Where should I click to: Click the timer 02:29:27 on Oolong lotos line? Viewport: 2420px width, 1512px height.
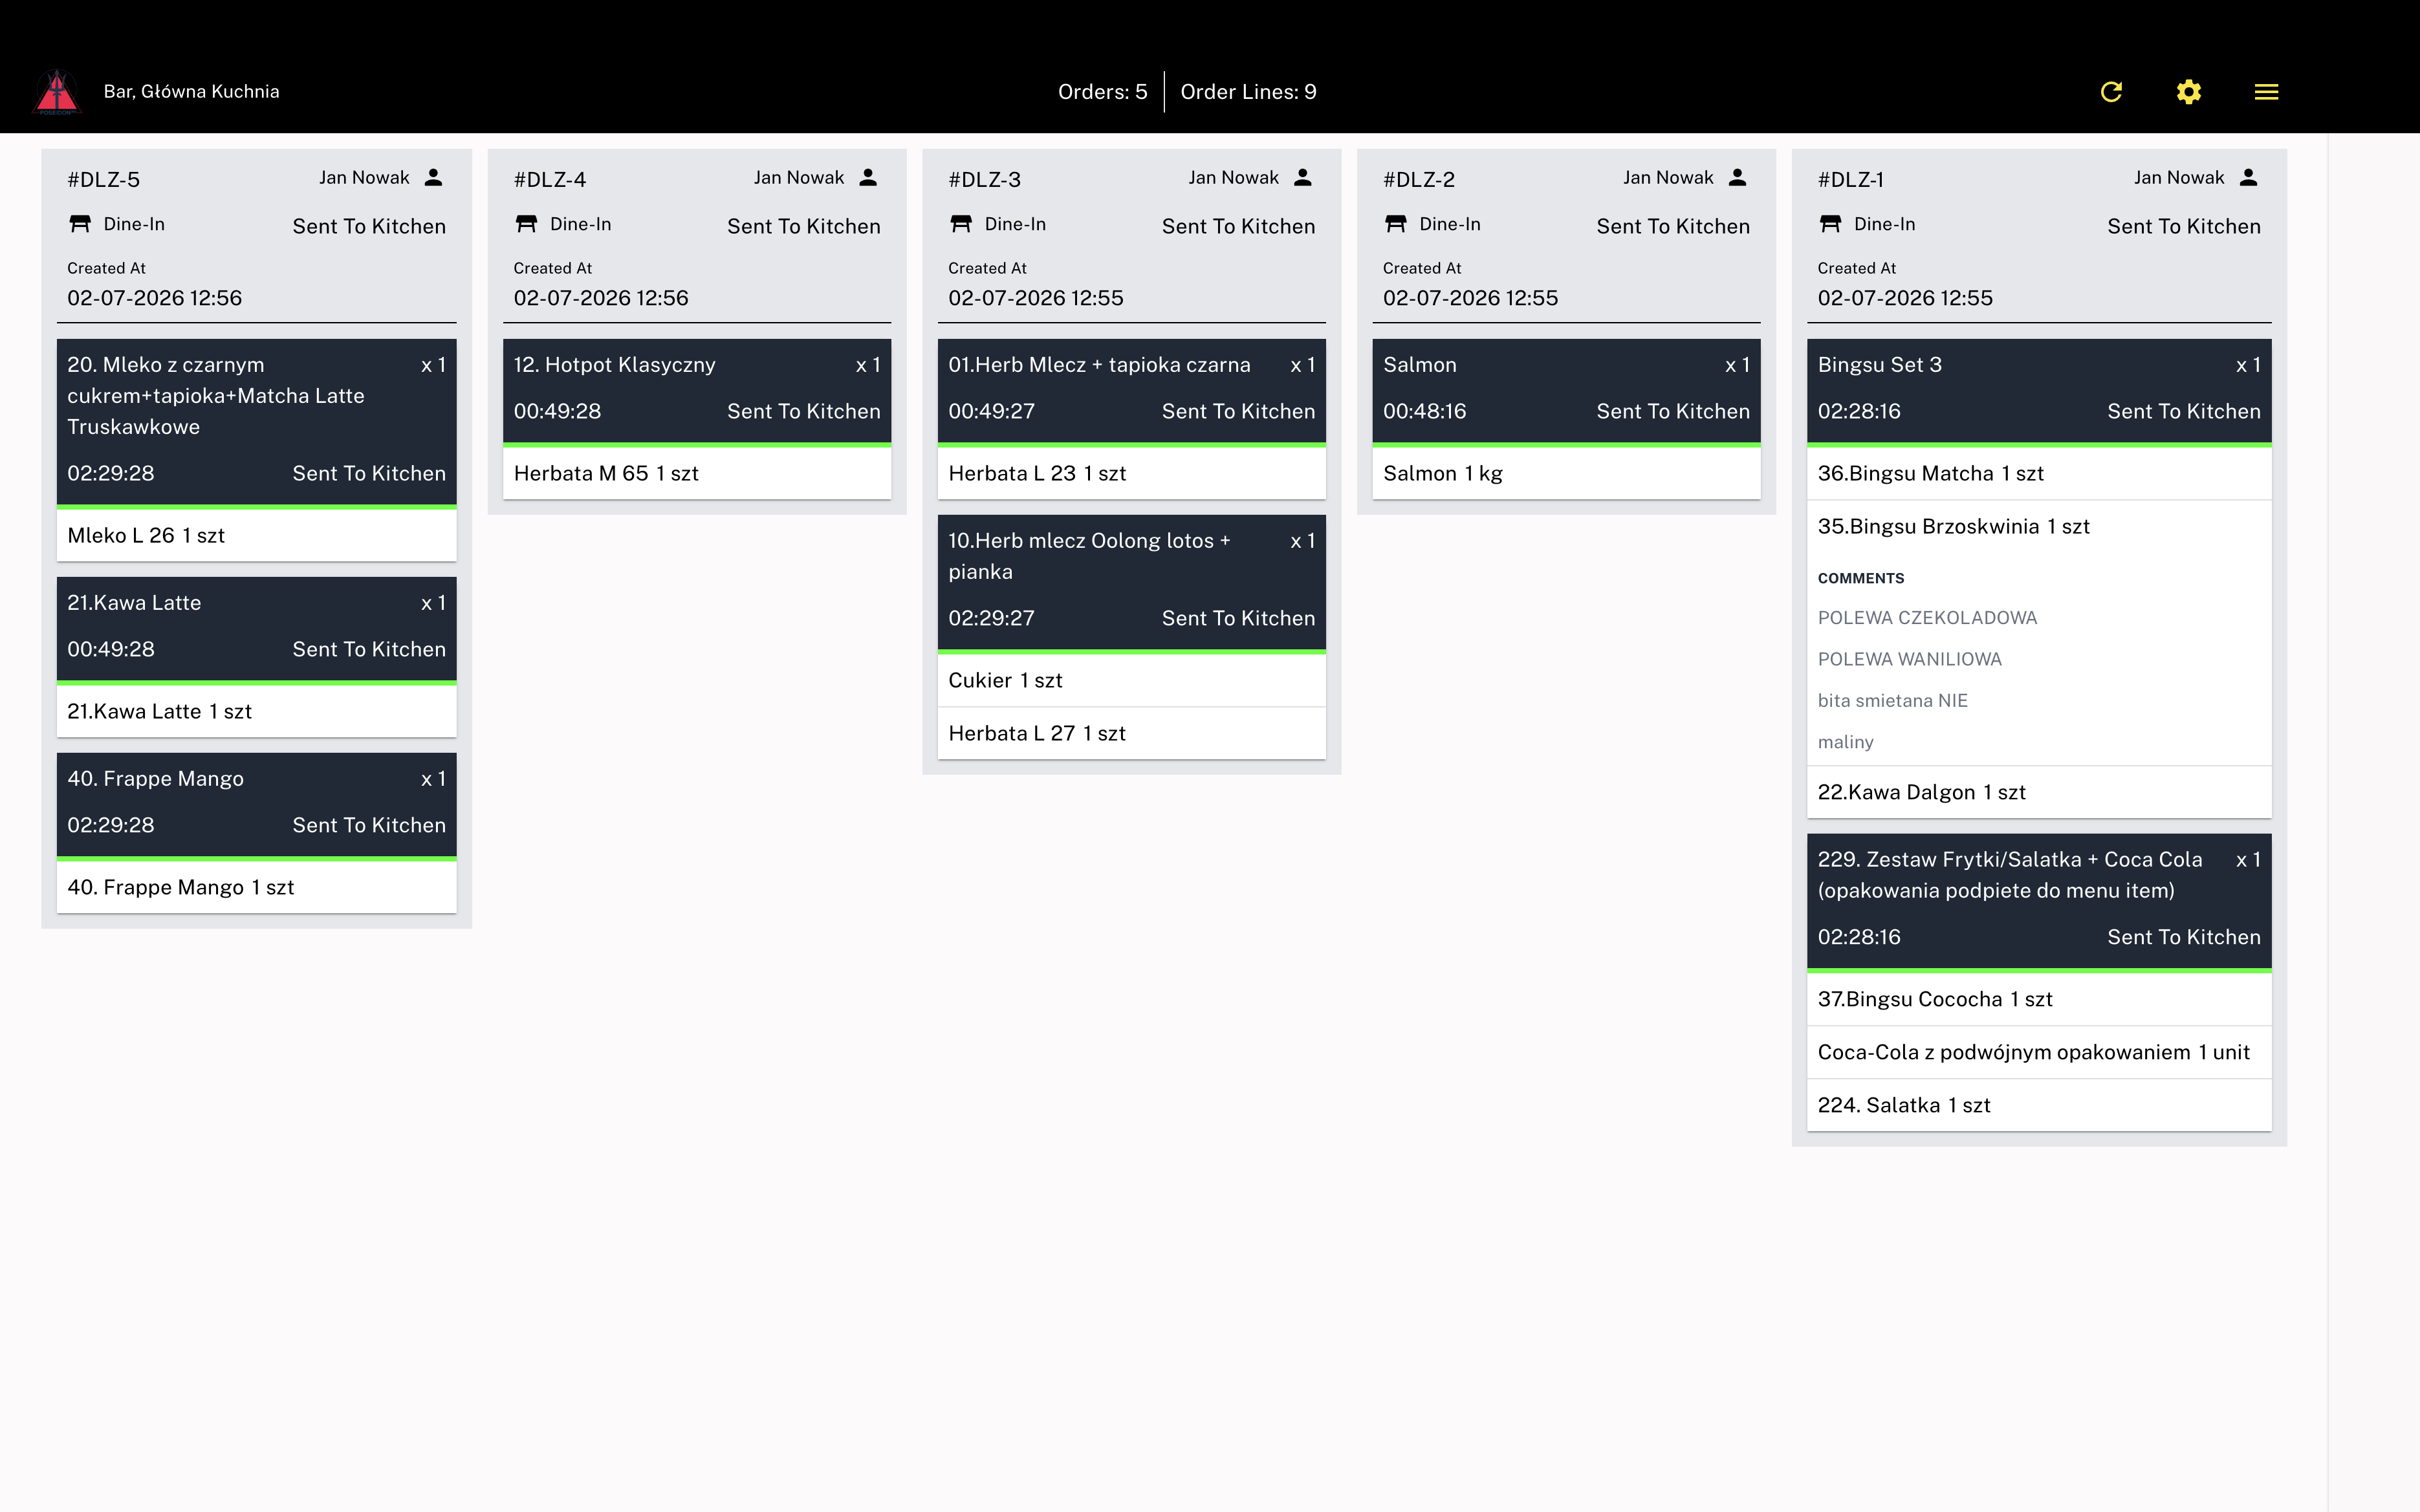(x=991, y=618)
